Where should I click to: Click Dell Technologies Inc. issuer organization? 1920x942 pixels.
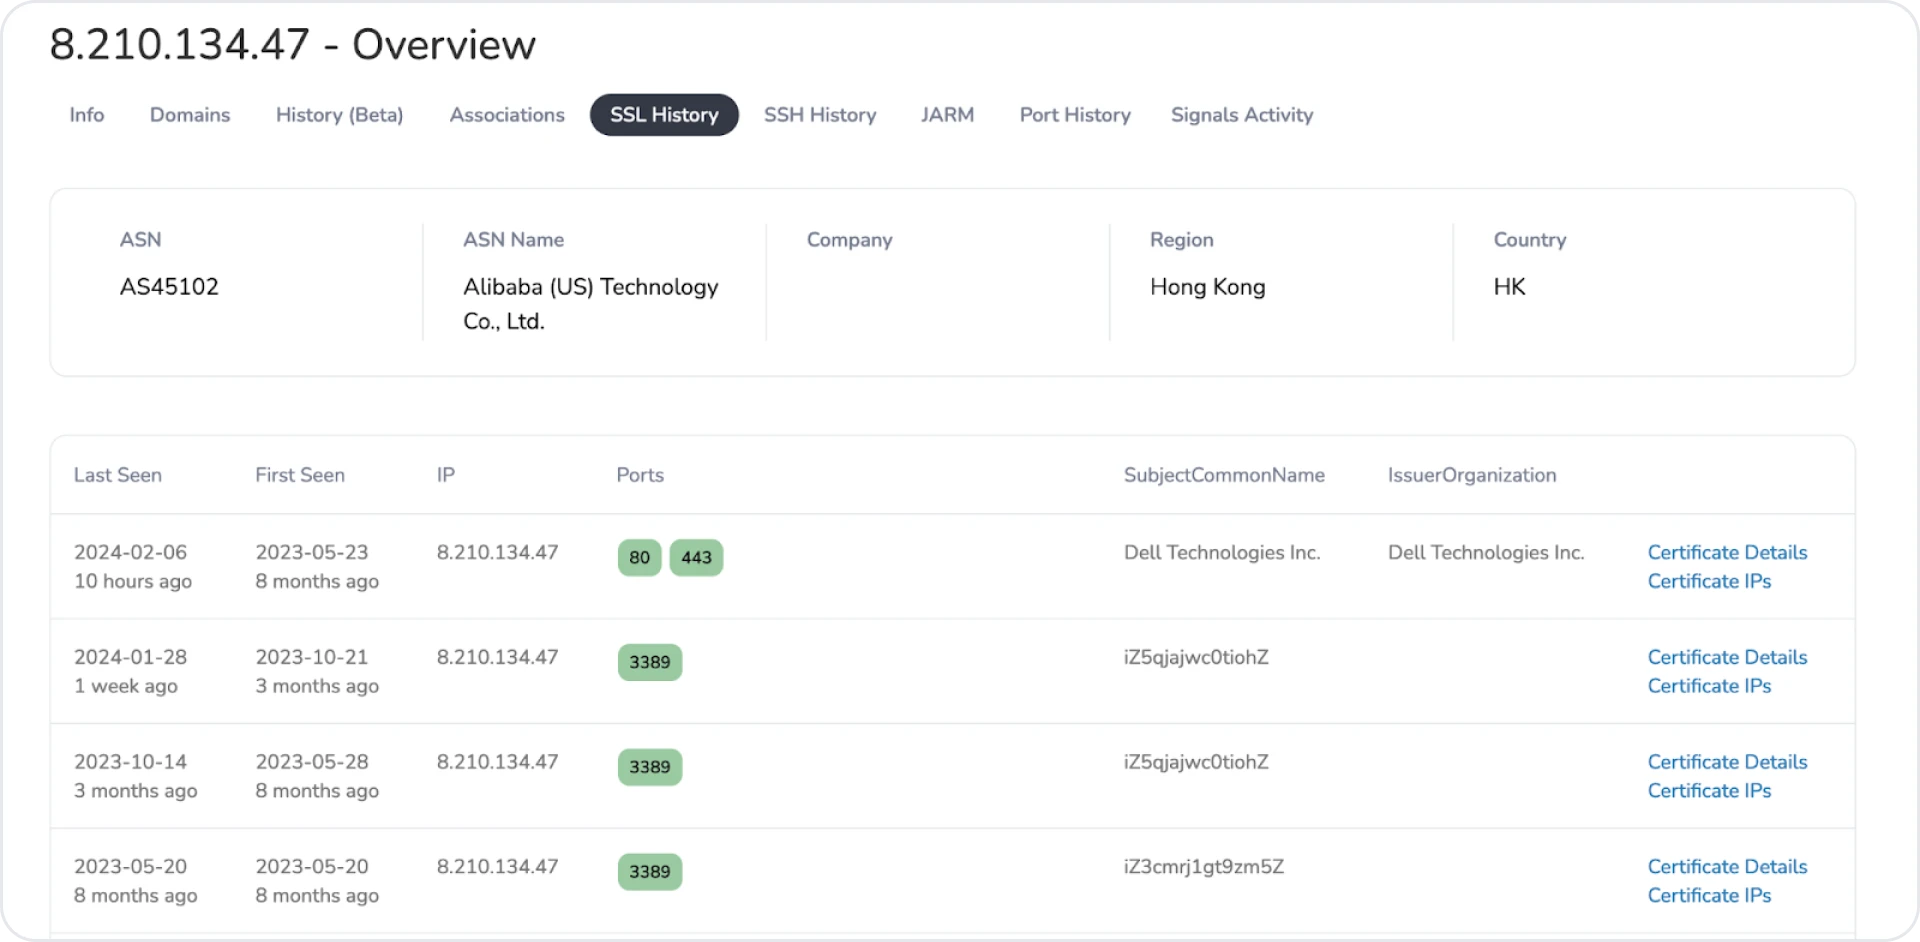pos(1486,552)
